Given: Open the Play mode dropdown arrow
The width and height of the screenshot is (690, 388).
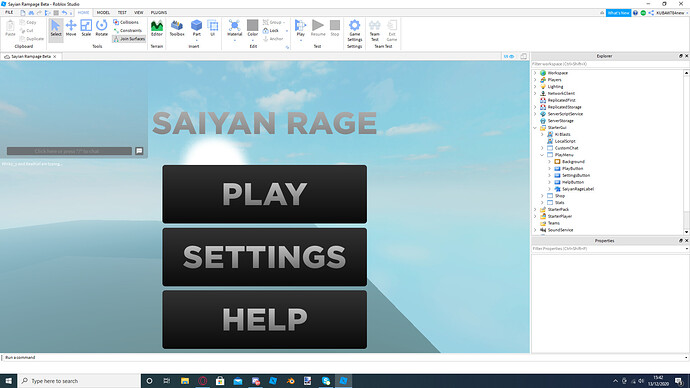Looking at the screenshot, I should click(301, 40).
